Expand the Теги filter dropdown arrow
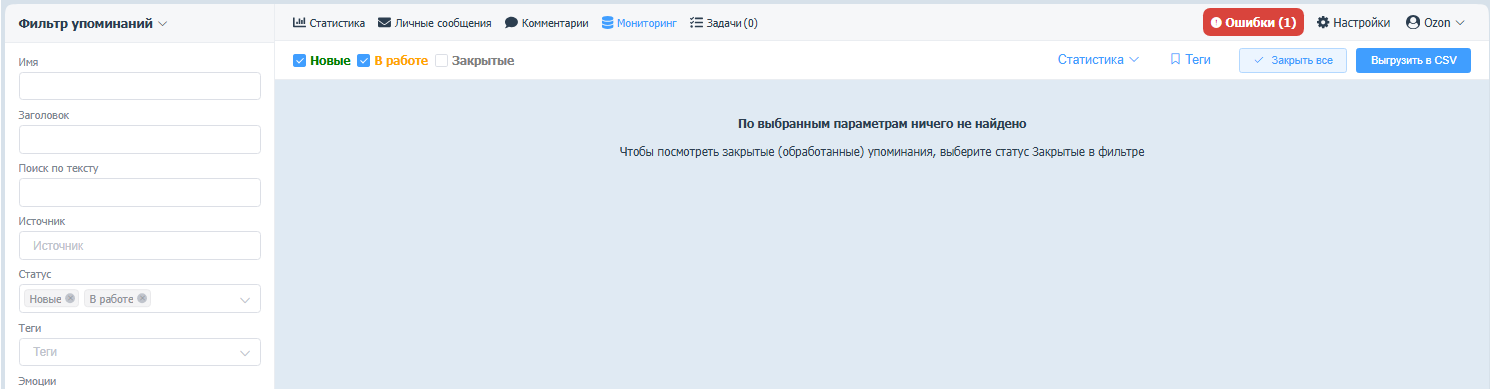The width and height of the screenshot is (1490, 389). point(245,352)
